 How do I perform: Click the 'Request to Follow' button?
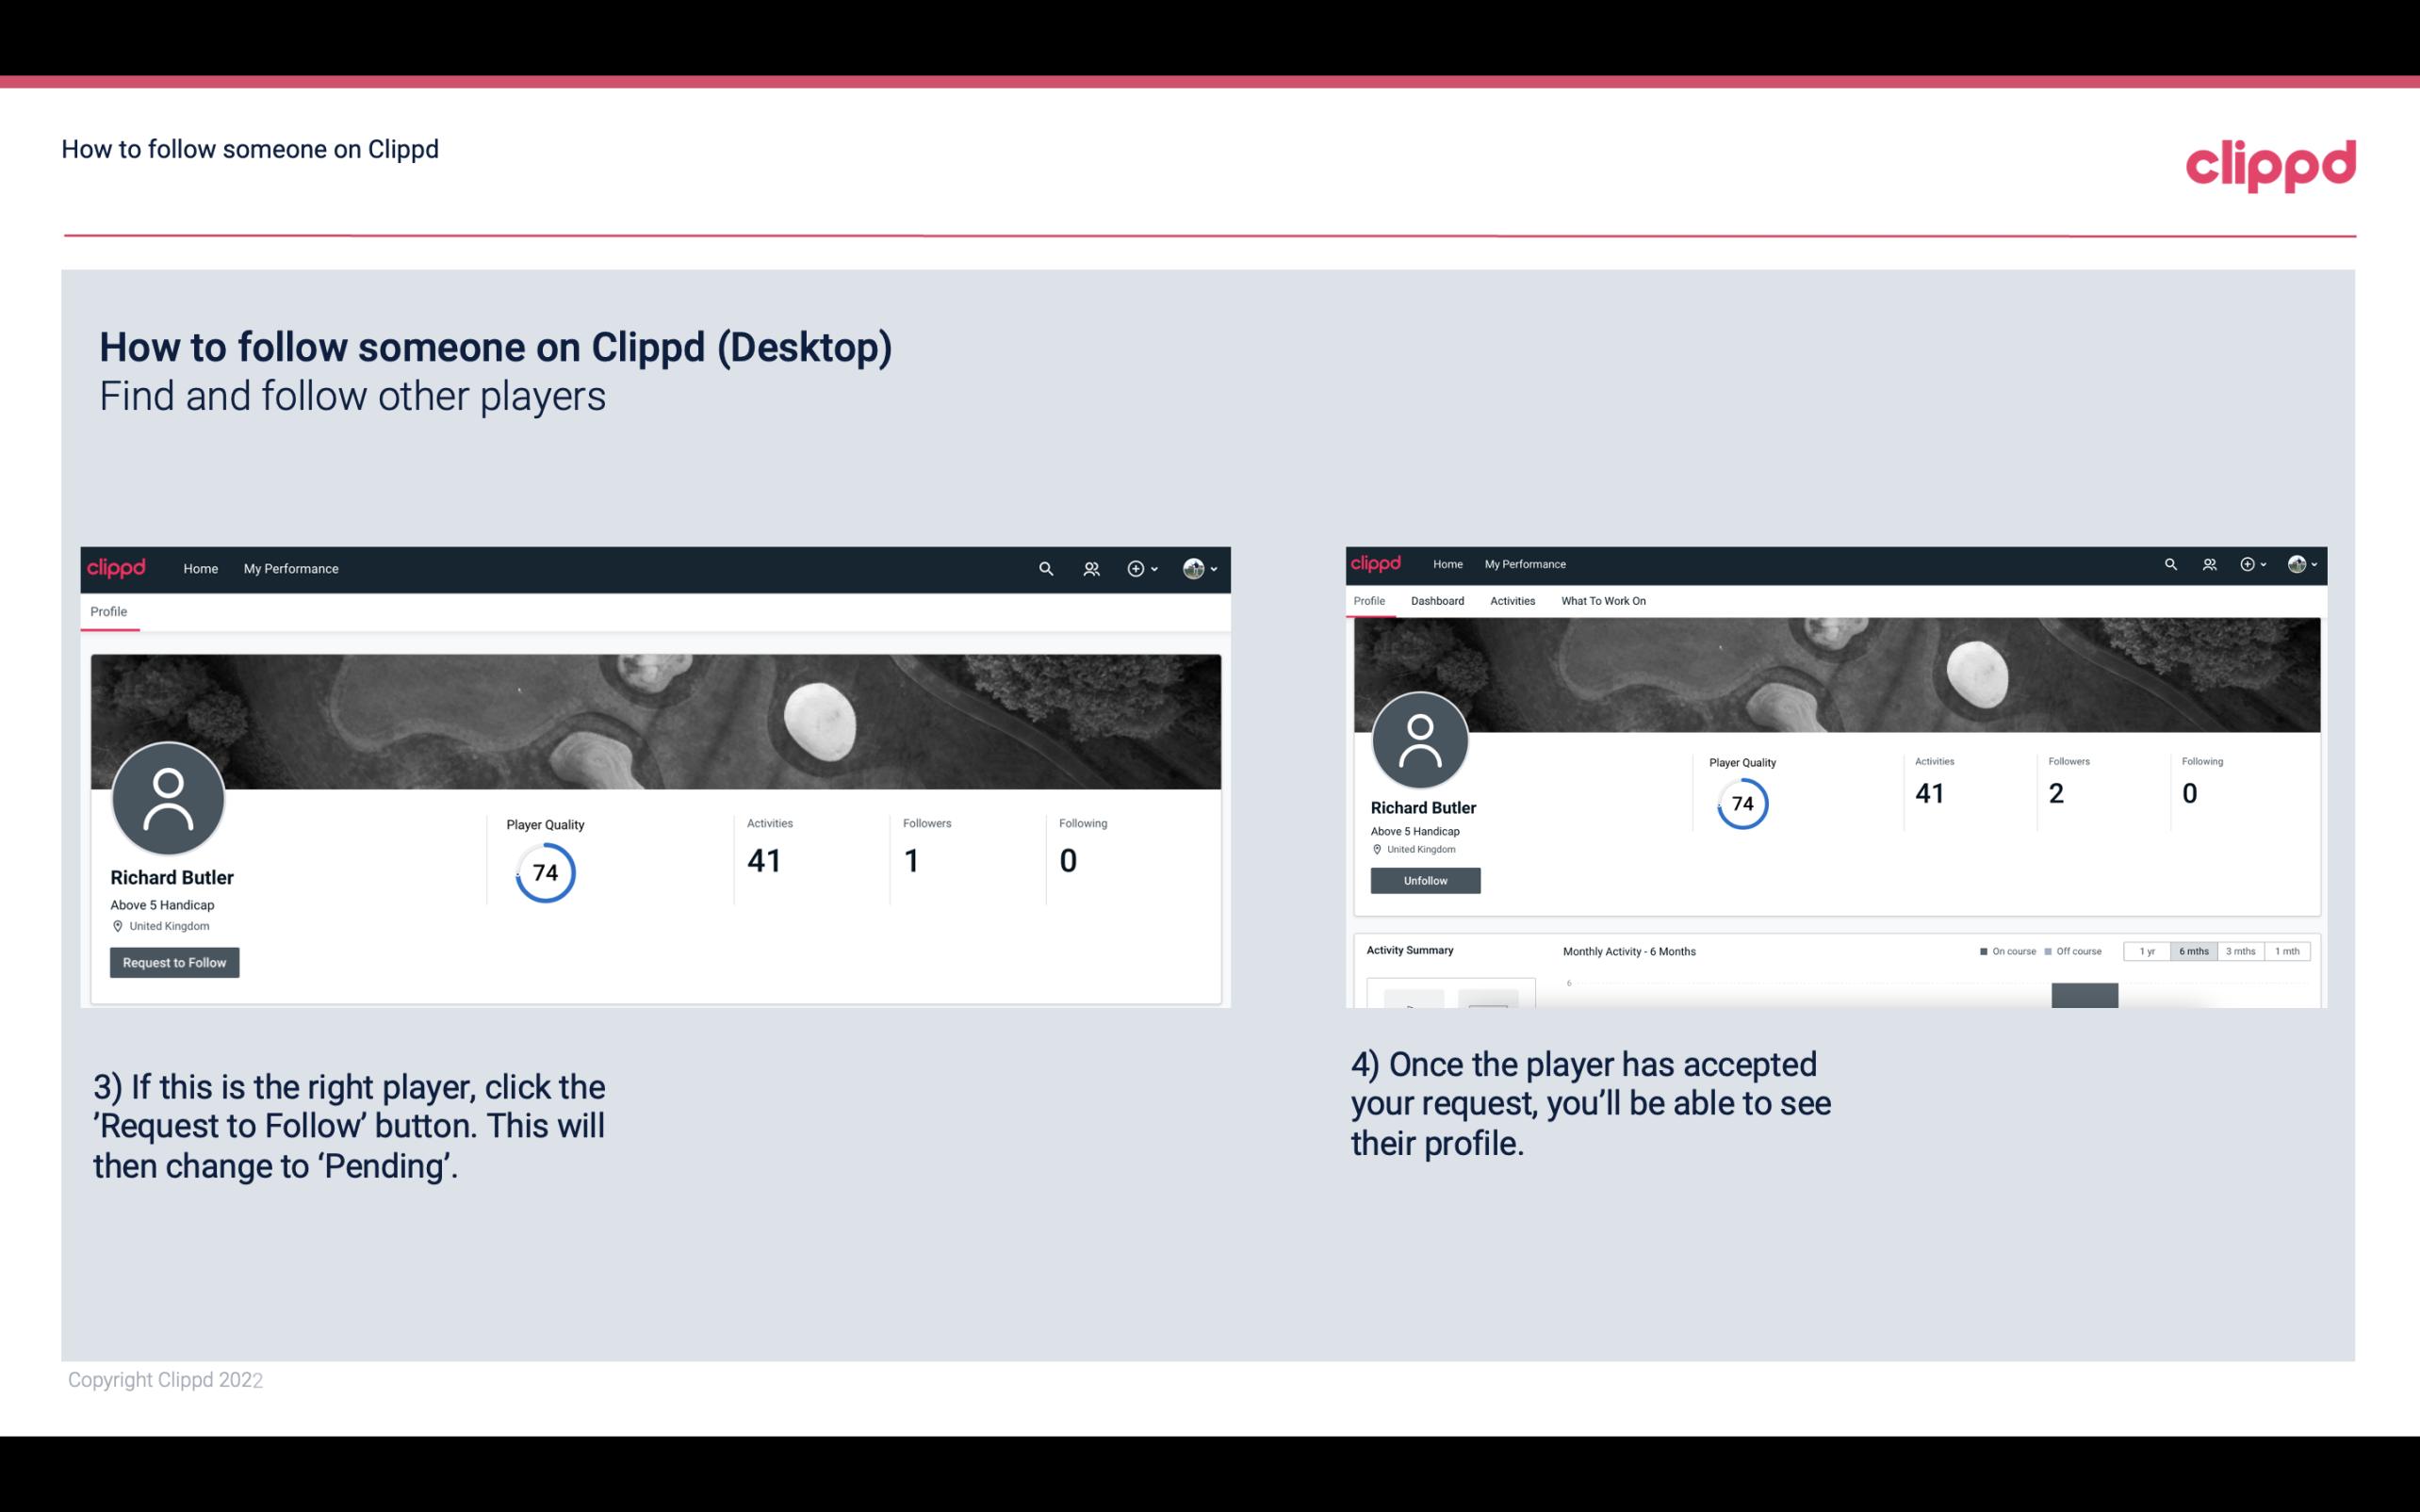(x=174, y=962)
